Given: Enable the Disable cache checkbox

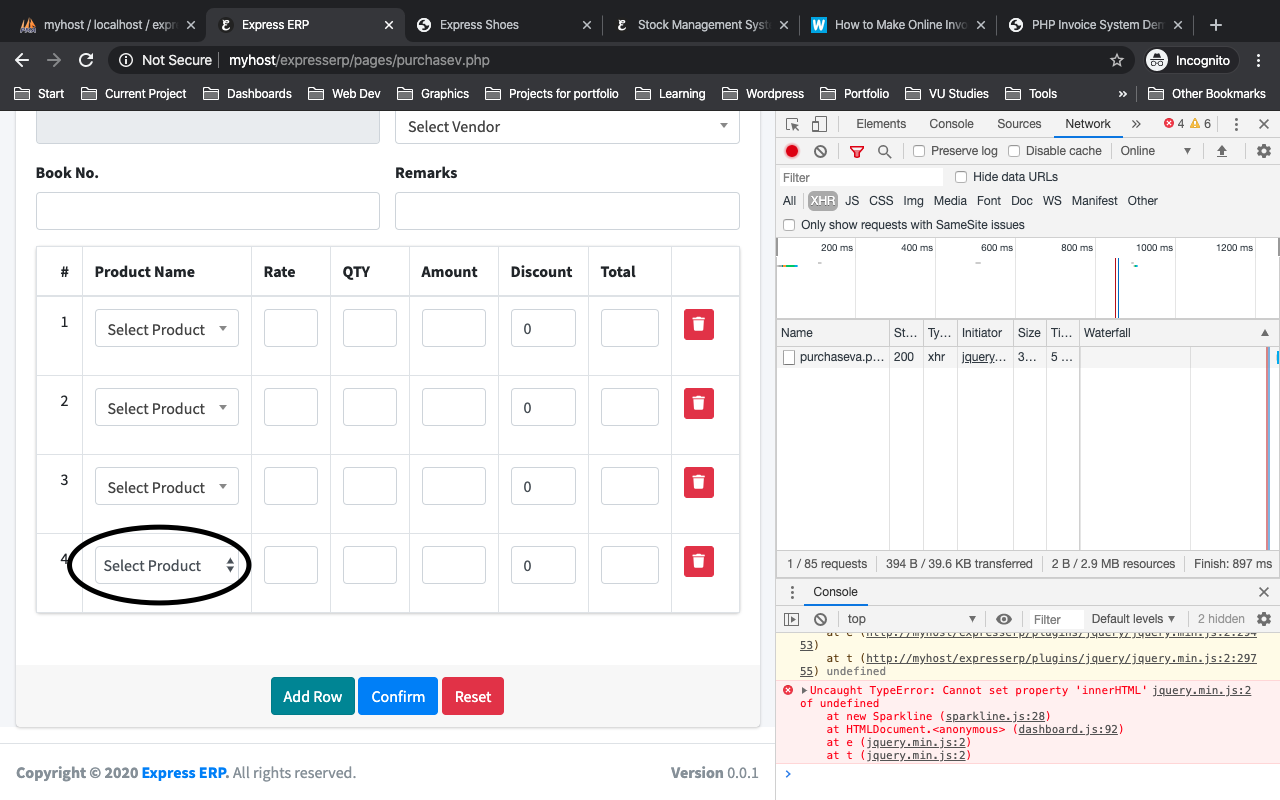Looking at the screenshot, I should pos(1015,150).
